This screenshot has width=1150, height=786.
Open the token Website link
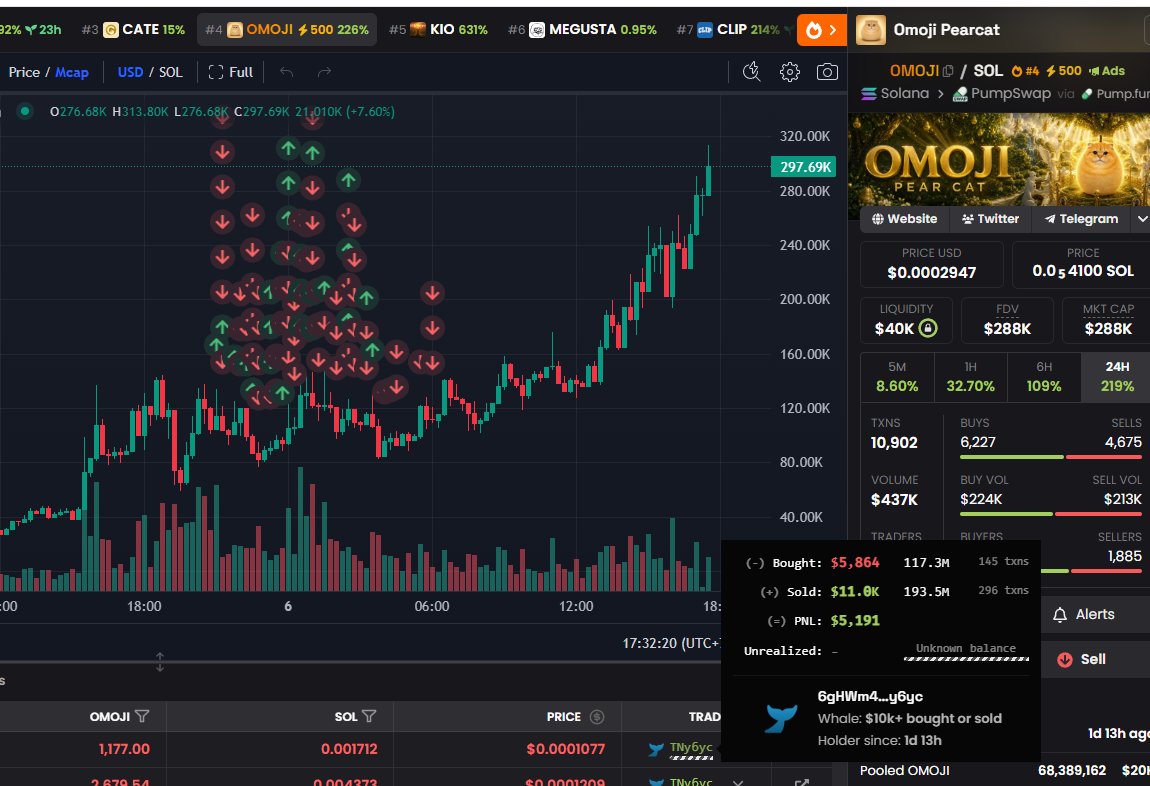tap(904, 218)
